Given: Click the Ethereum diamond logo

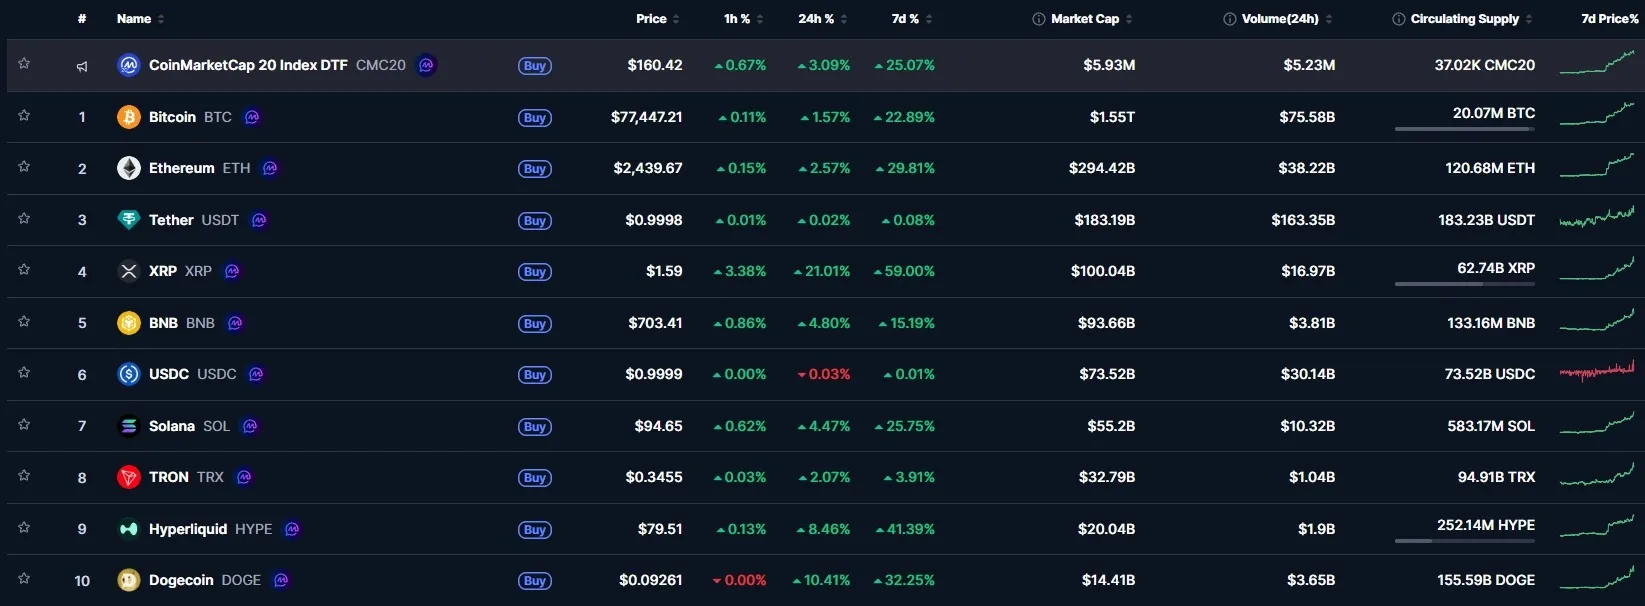Looking at the screenshot, I should [129, 168].
